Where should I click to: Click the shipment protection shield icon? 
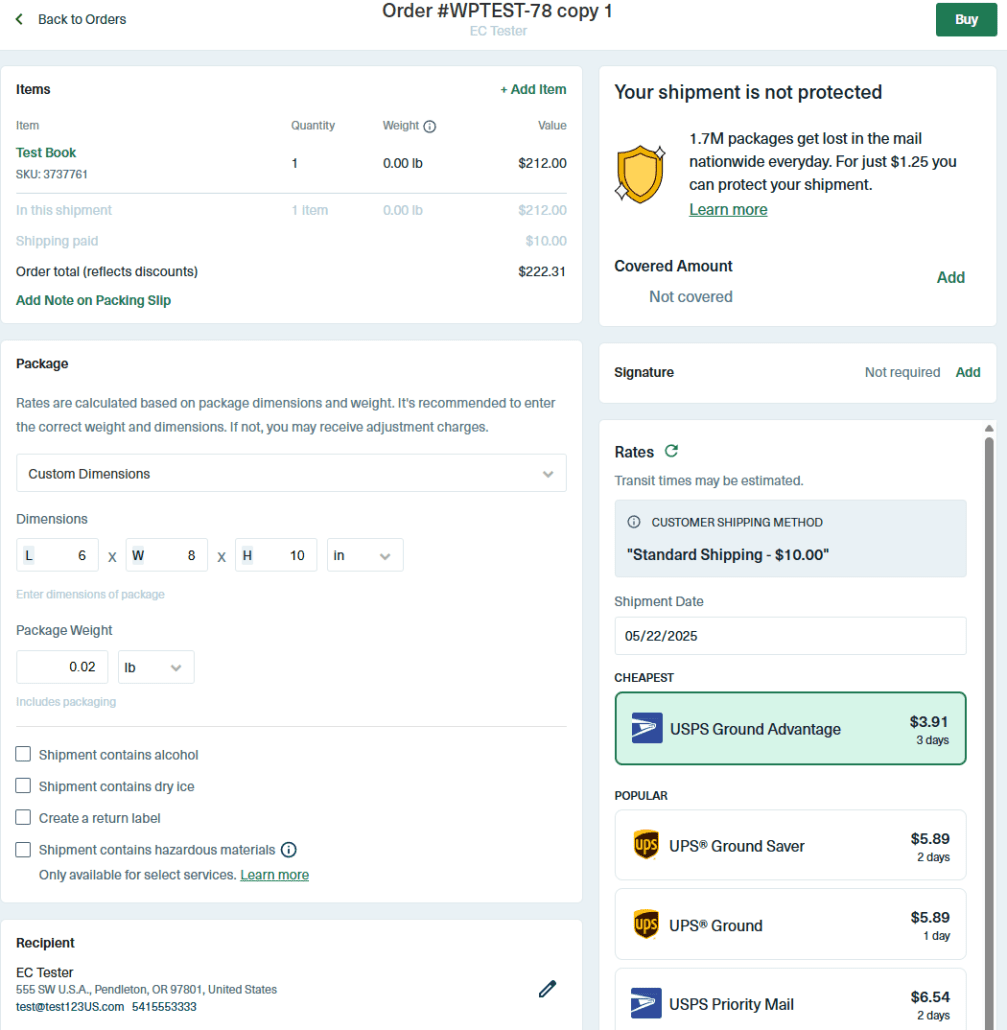pyautogui.click(x=640, y=173)
